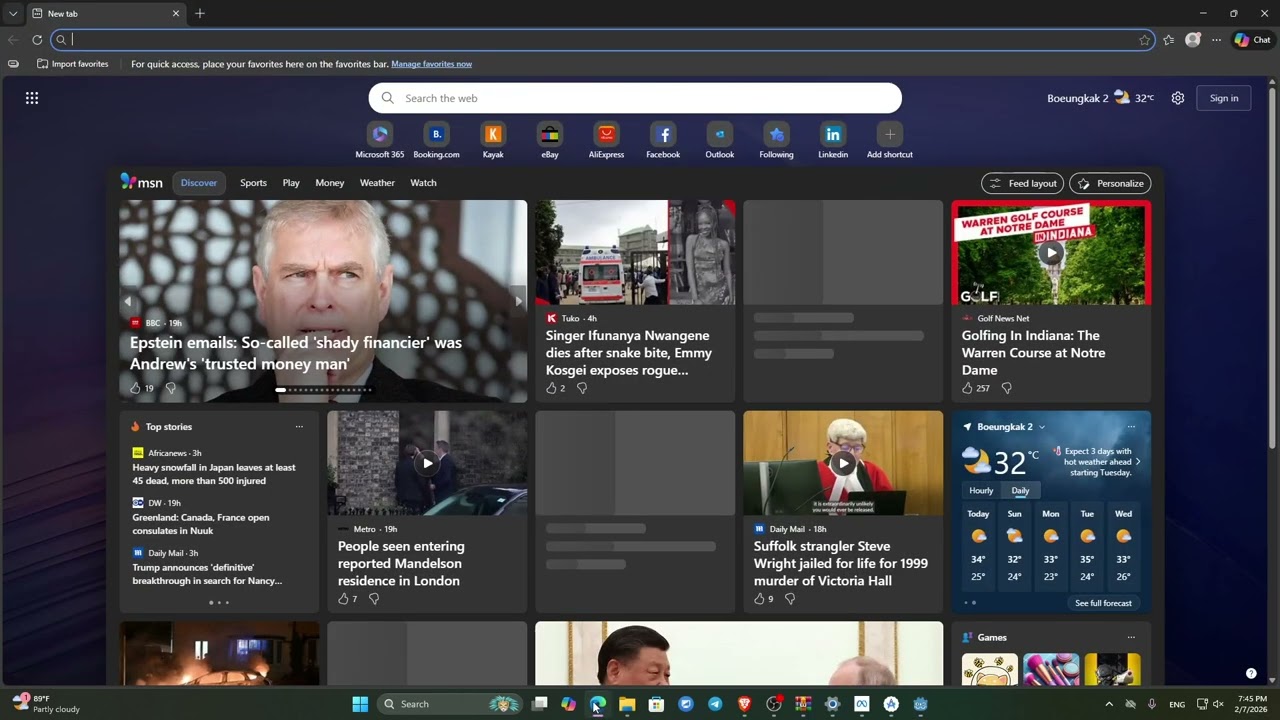The width and height of the screenshot is (1280, 720).
Task: Like the Singer Ifunanya Nwangene story
Action: (551, 388)
